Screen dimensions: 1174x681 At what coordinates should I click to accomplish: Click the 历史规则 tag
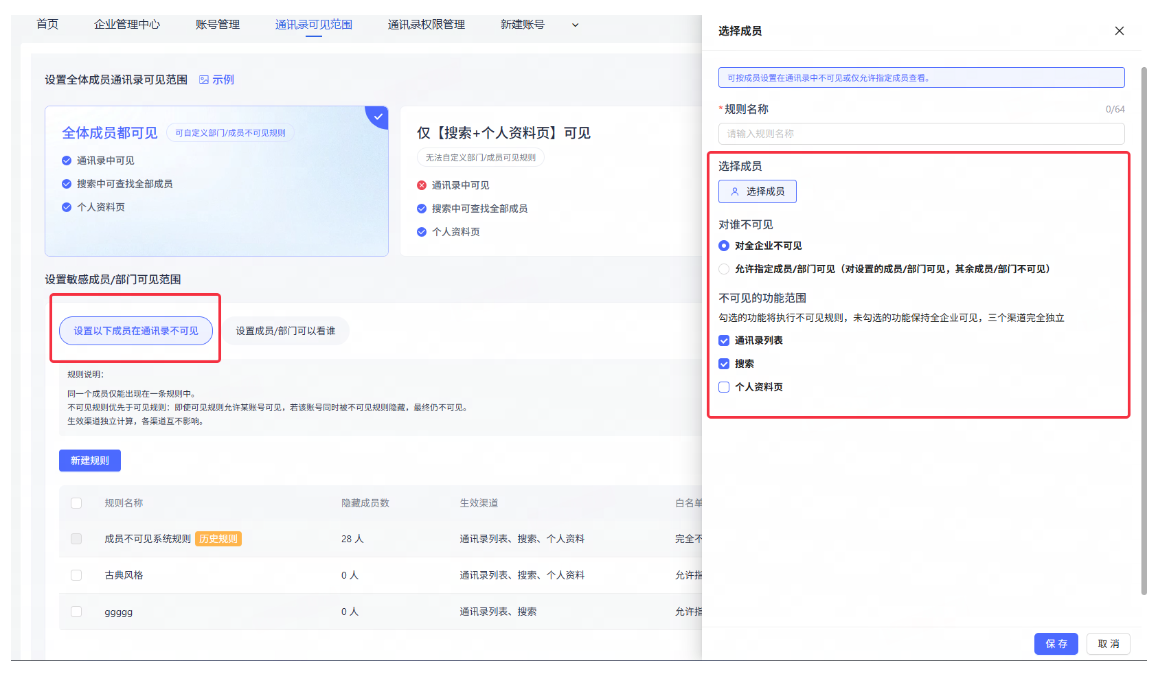(x=218, y=539)
